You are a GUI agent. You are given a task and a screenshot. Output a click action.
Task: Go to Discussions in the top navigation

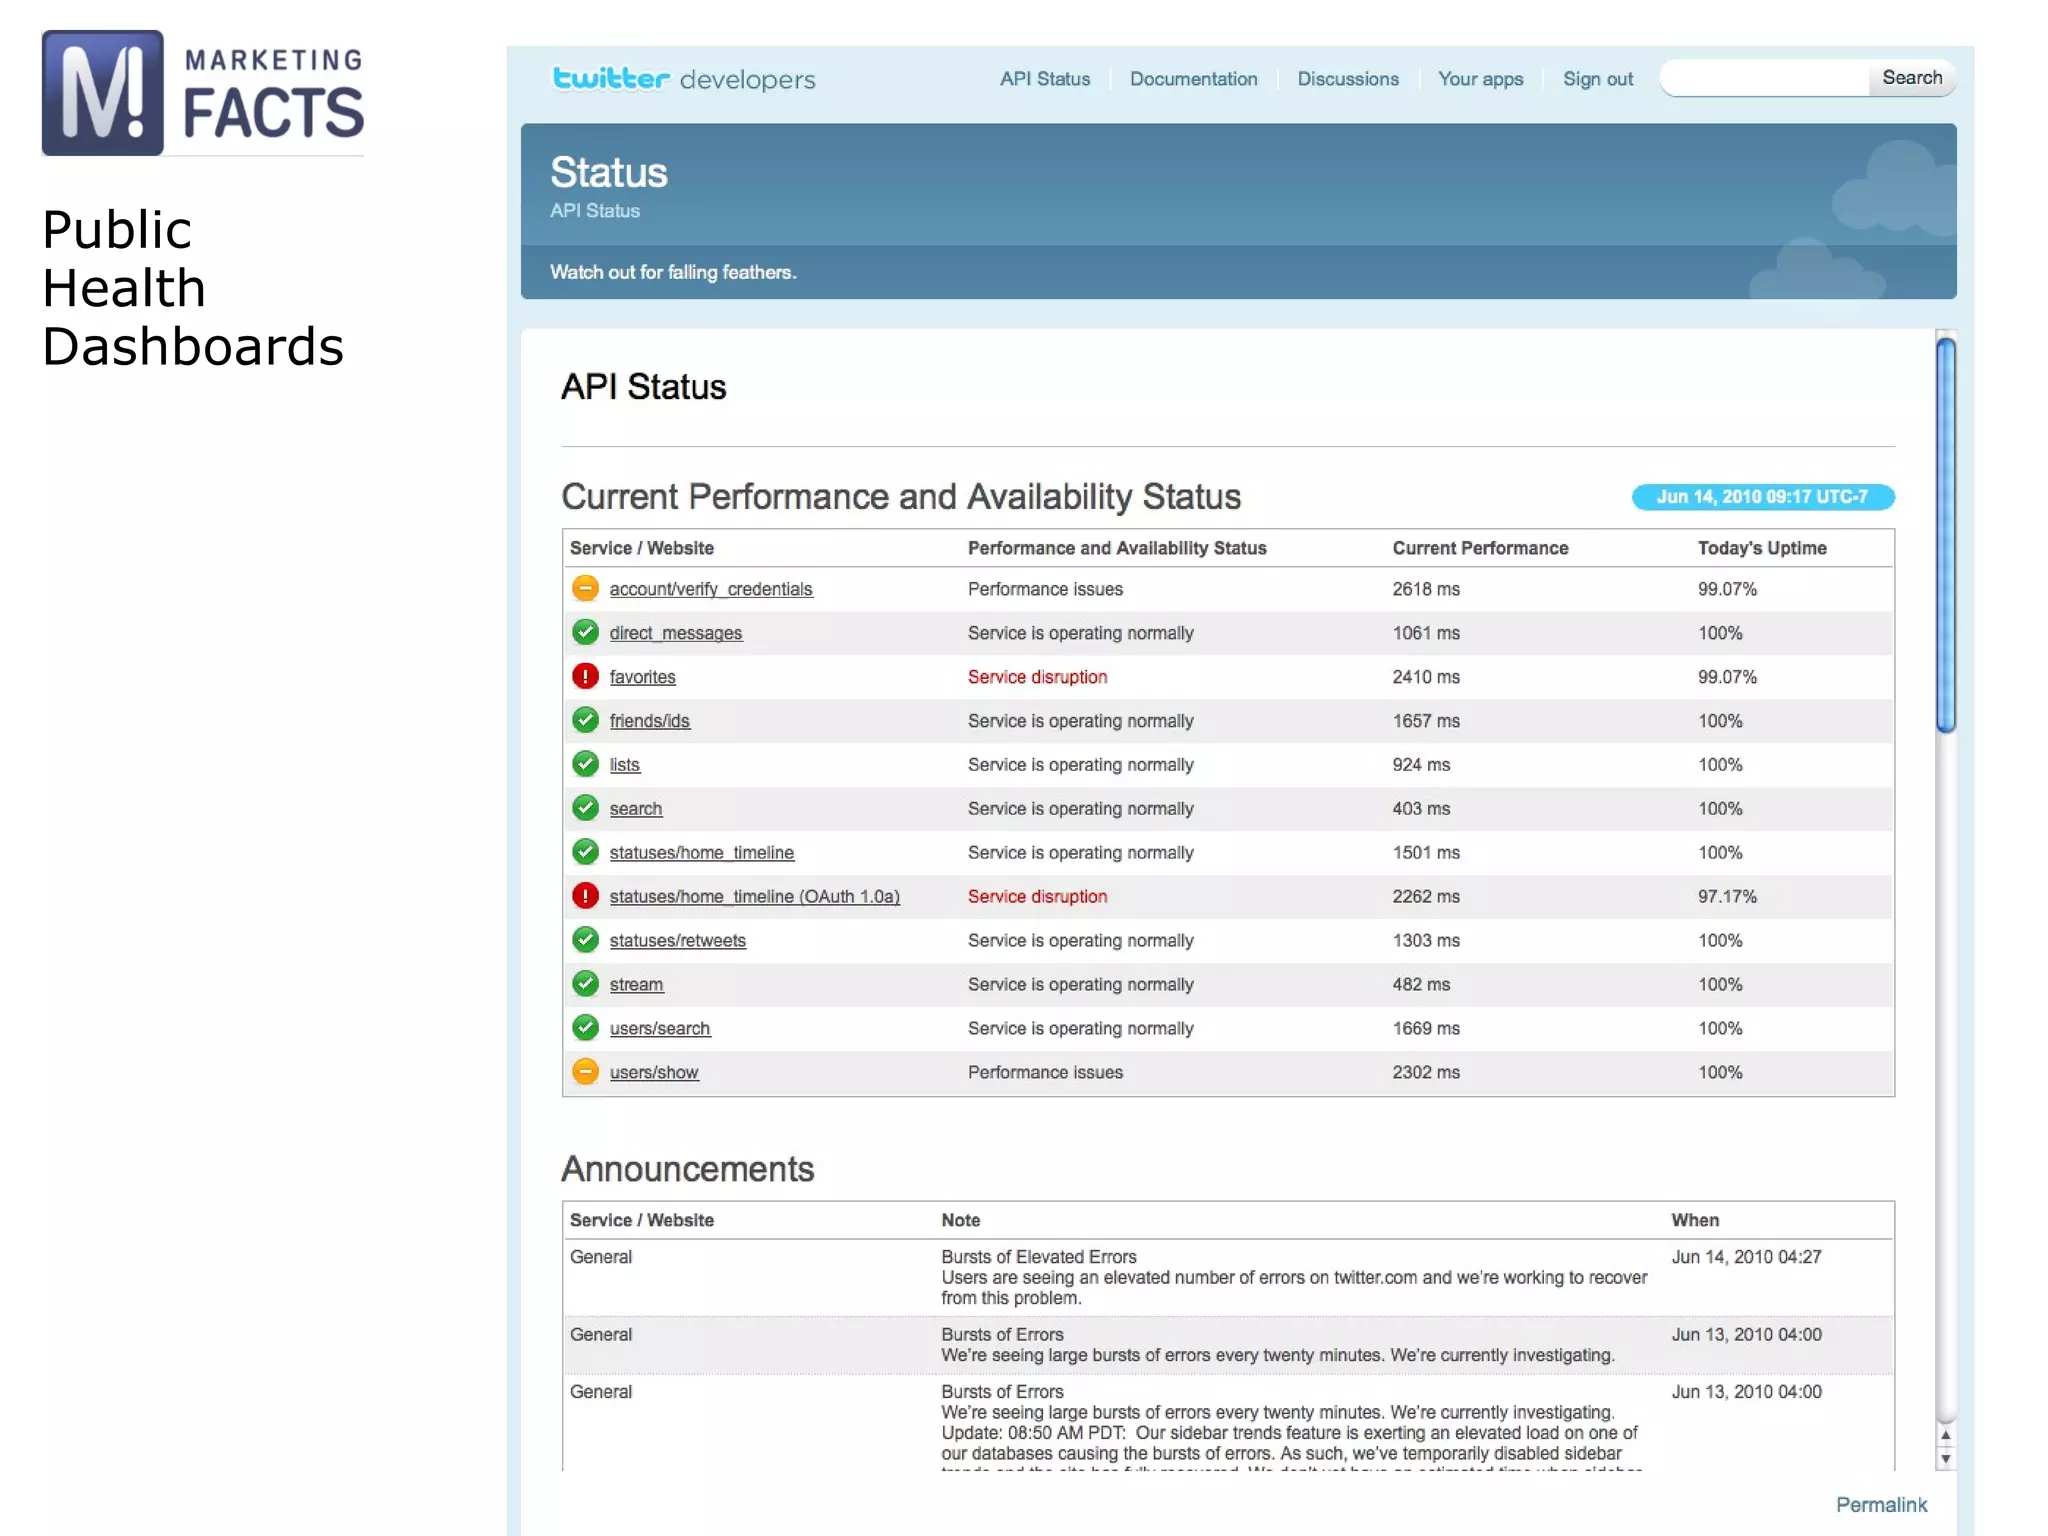1347,79
